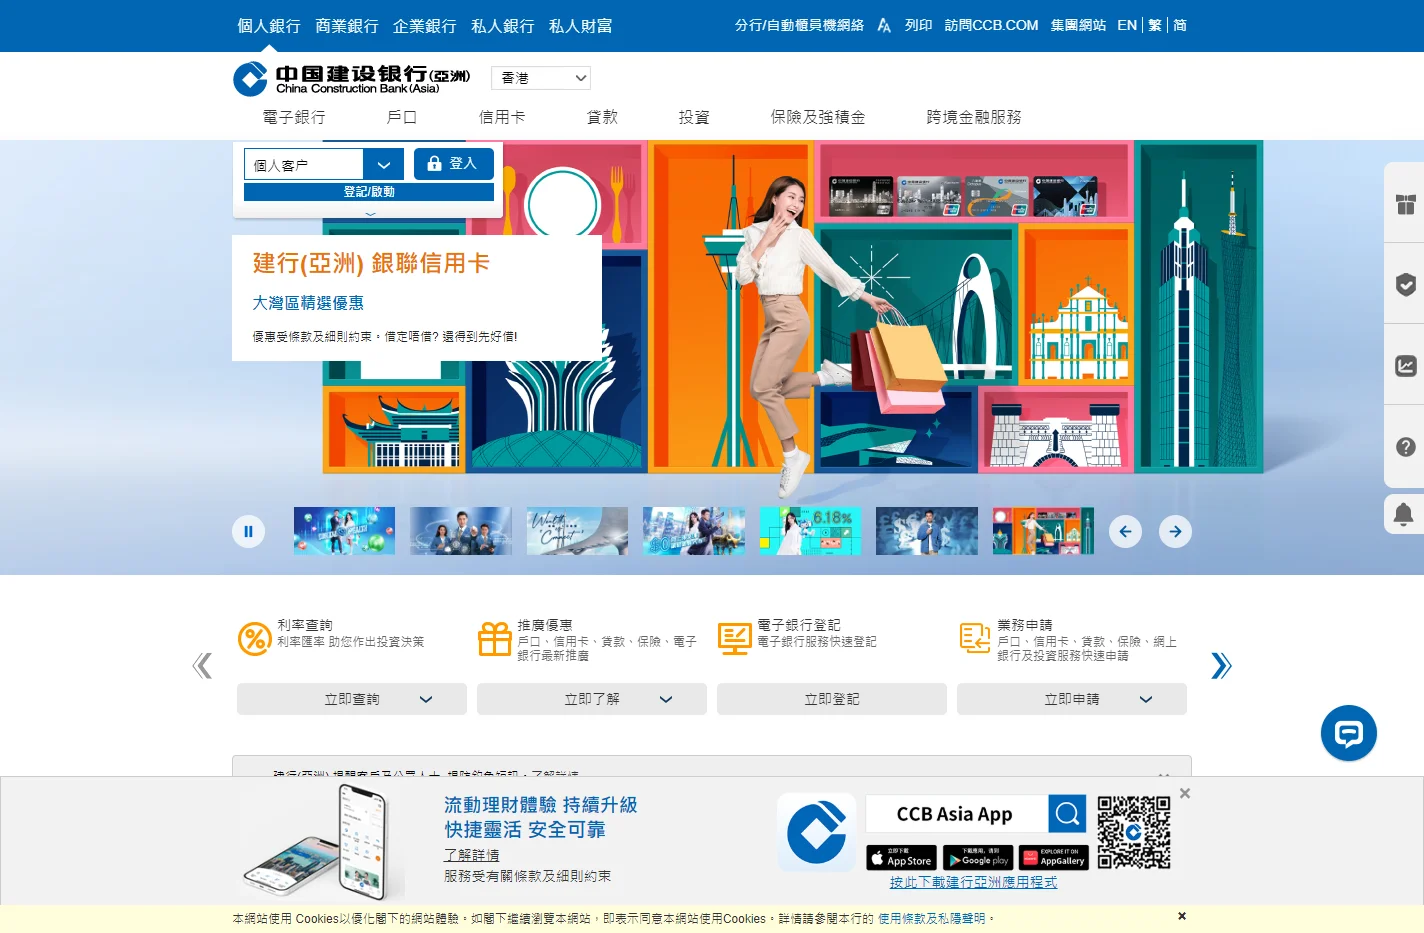Click the service application form icon
1424x933 pixels.
tap(974, 638)
